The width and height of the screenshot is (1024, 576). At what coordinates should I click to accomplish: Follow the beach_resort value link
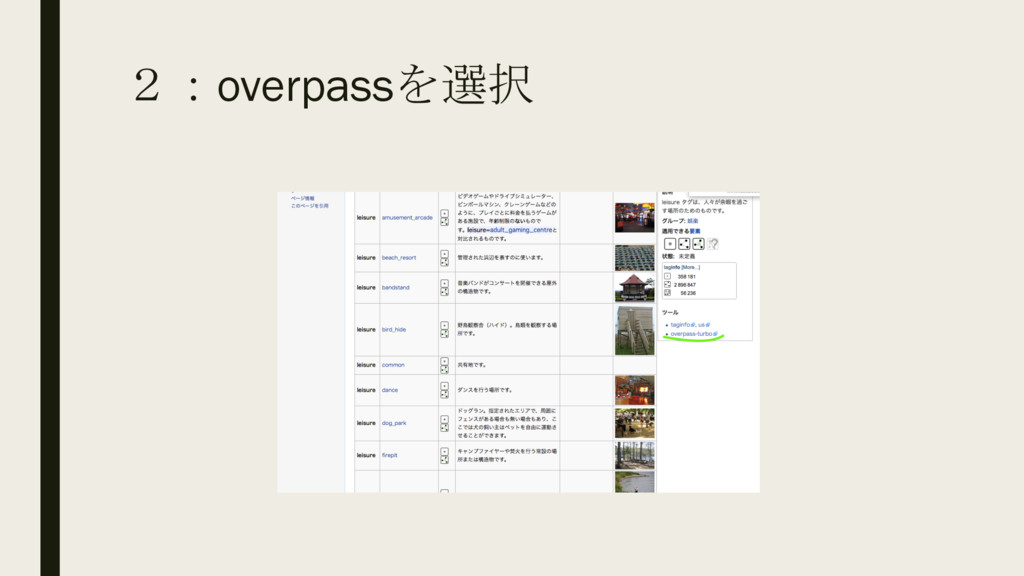coord(398,258)
